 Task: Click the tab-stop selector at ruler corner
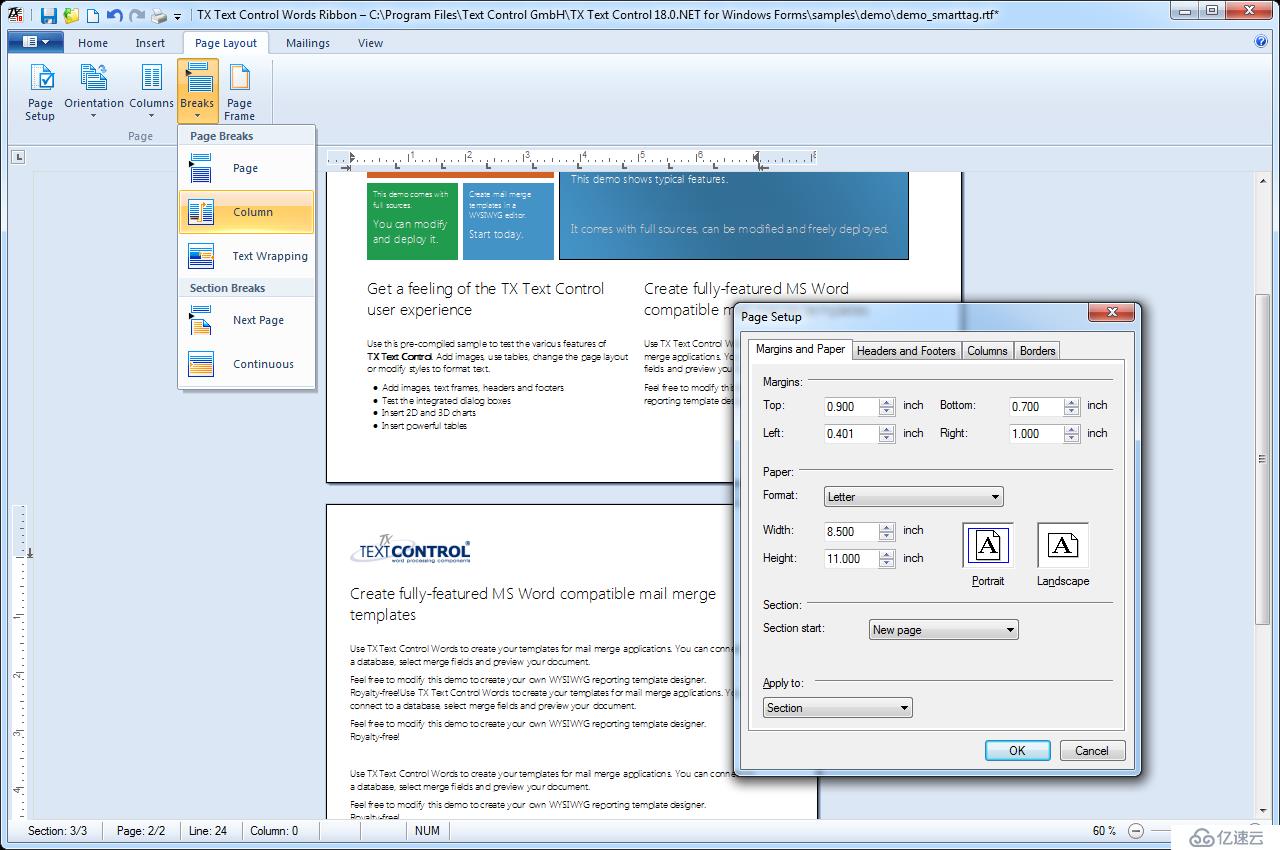pos(18,156)
